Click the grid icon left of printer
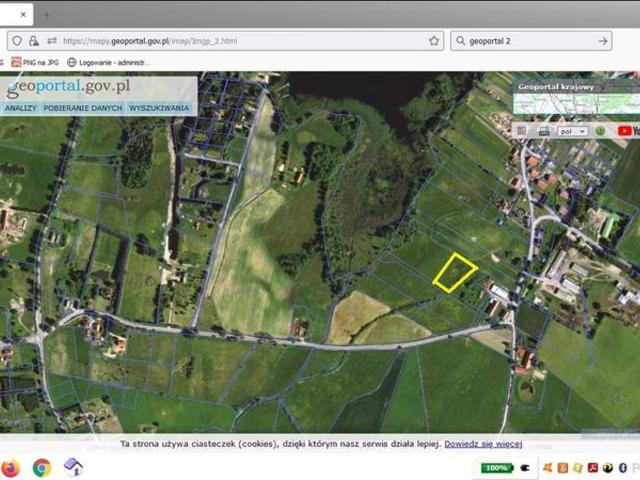The height and width of the screenshot is (480, 640). (x=521, y=131)
